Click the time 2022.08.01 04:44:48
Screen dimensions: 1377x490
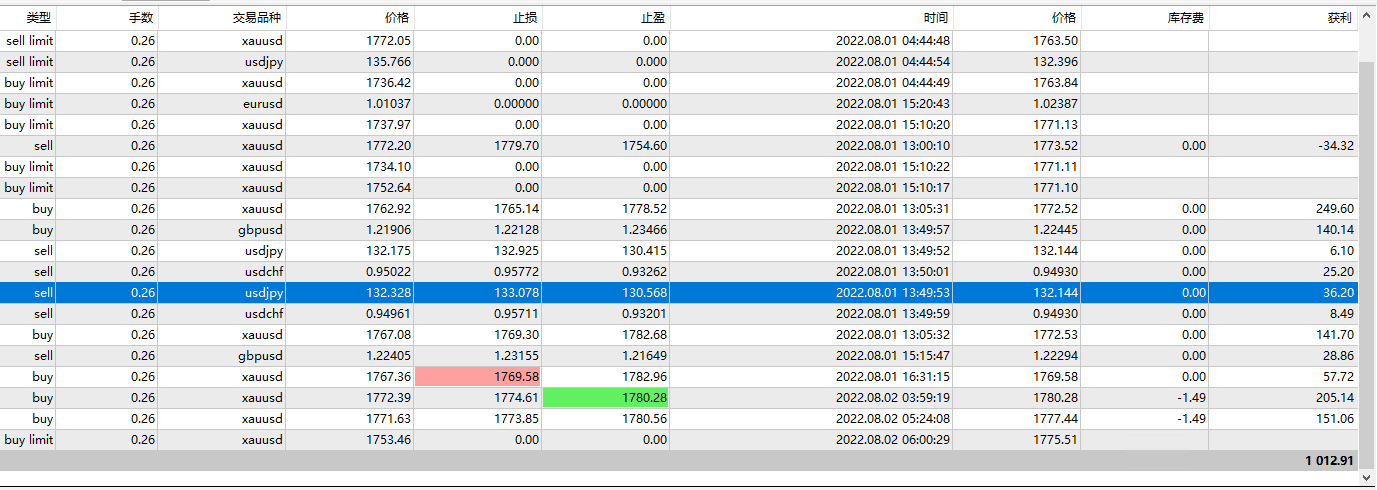pos(893,41)
